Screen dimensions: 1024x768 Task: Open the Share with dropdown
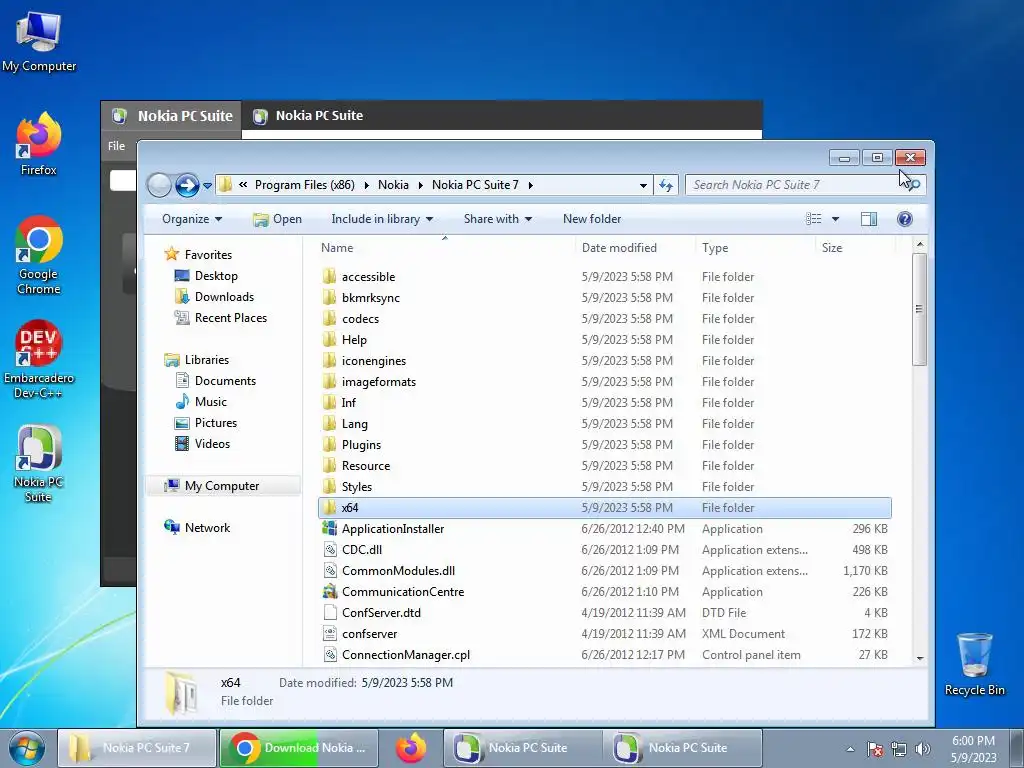click(498, 219)
